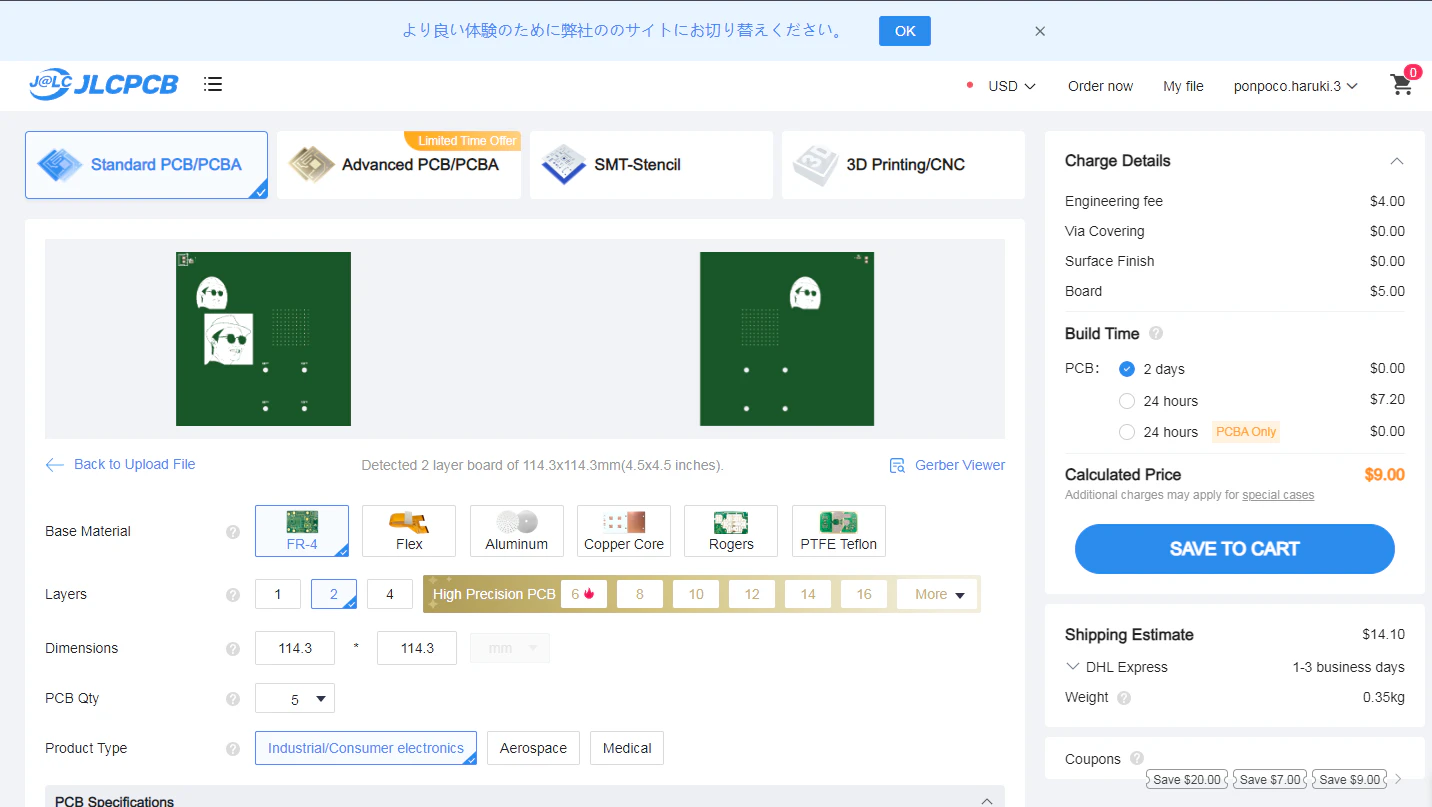View the top-side PCB preview image

263,339
